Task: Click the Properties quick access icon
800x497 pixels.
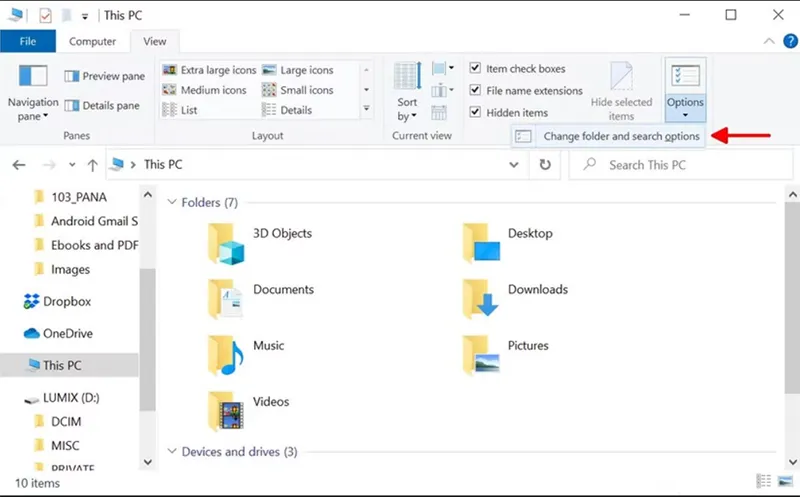Action: pos(45,15)
